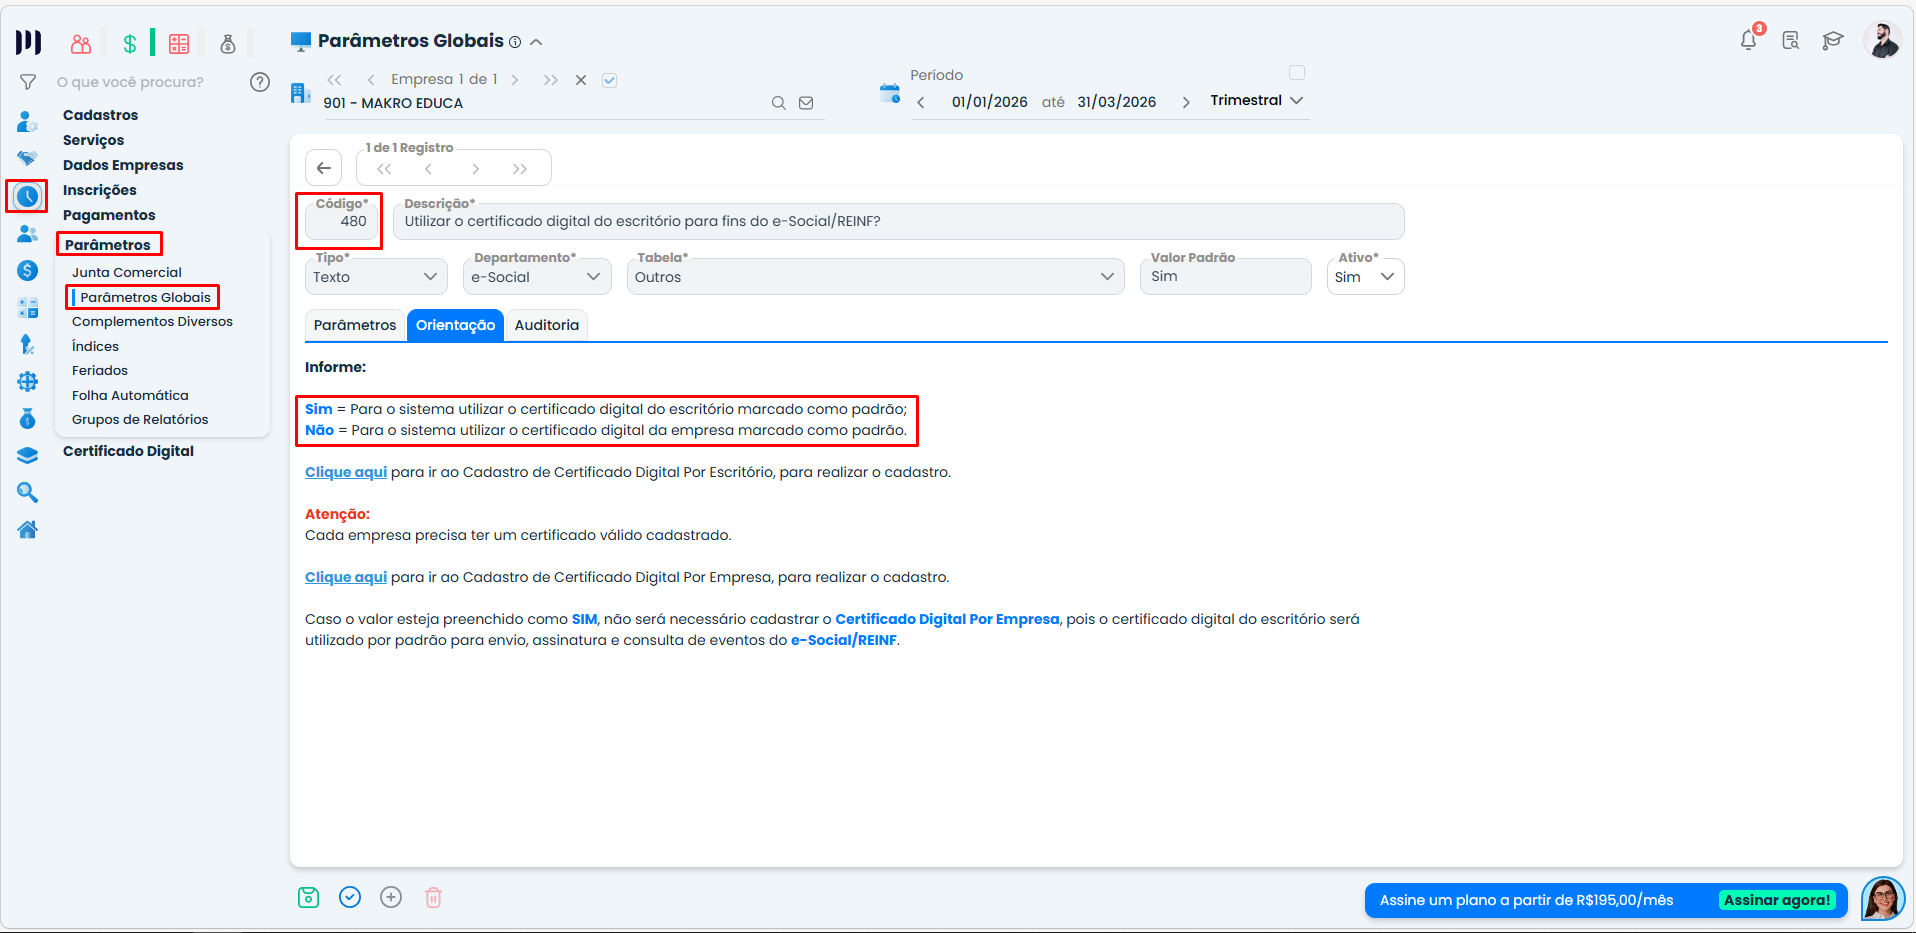Open the graduation cap training icon

(x=1832, y=41)
